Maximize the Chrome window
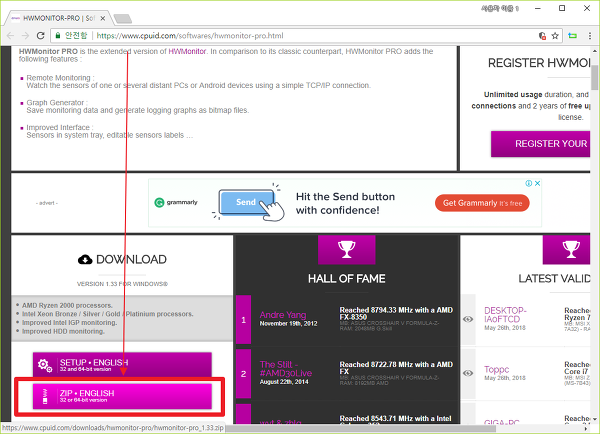The height and width of the screenshot is (434, 600). pyautogui.click(x=562, y=8)
